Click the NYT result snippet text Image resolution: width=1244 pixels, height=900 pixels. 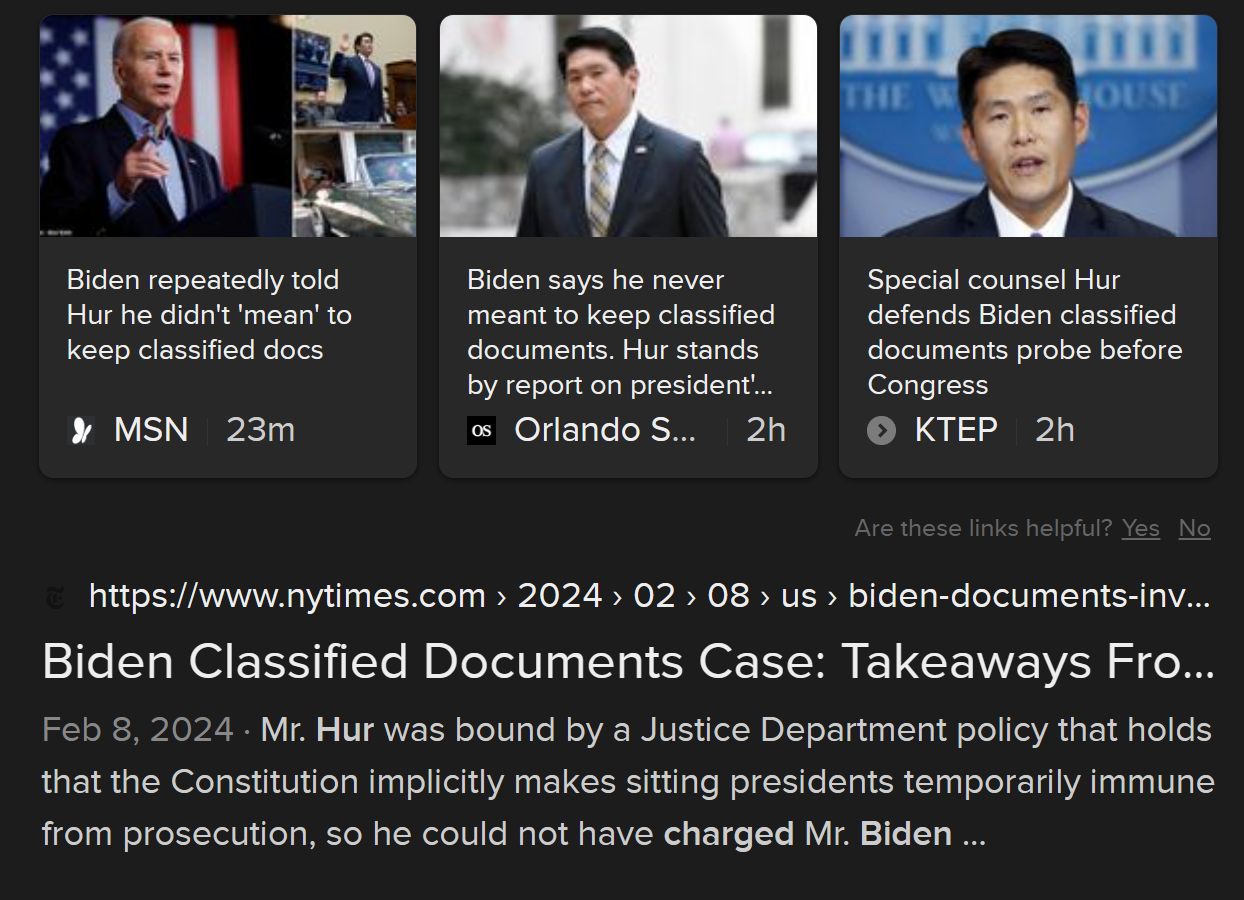tap(628, 781)
